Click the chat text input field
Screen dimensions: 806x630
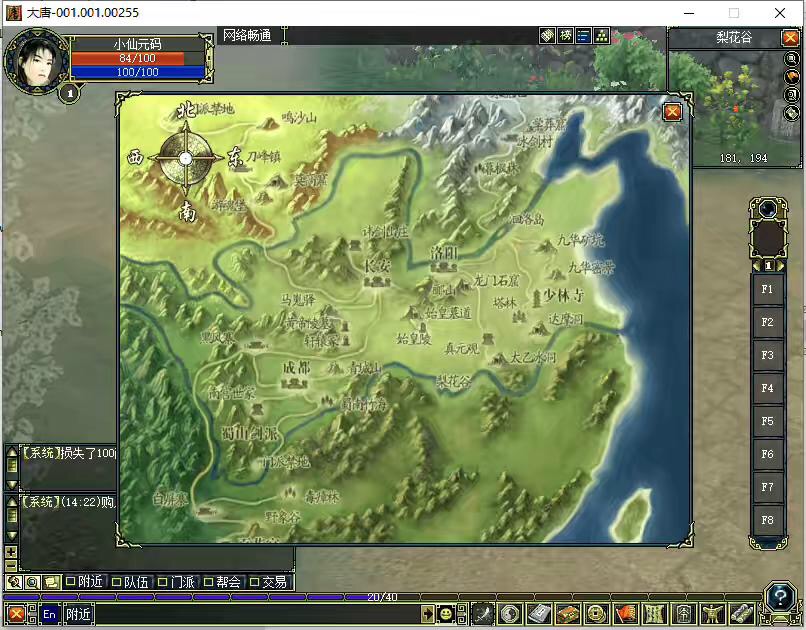(257, 614)
